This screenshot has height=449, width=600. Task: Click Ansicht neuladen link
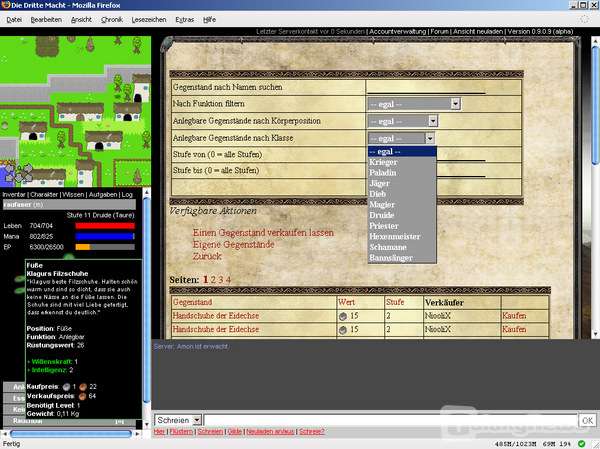tap(478, 31)
